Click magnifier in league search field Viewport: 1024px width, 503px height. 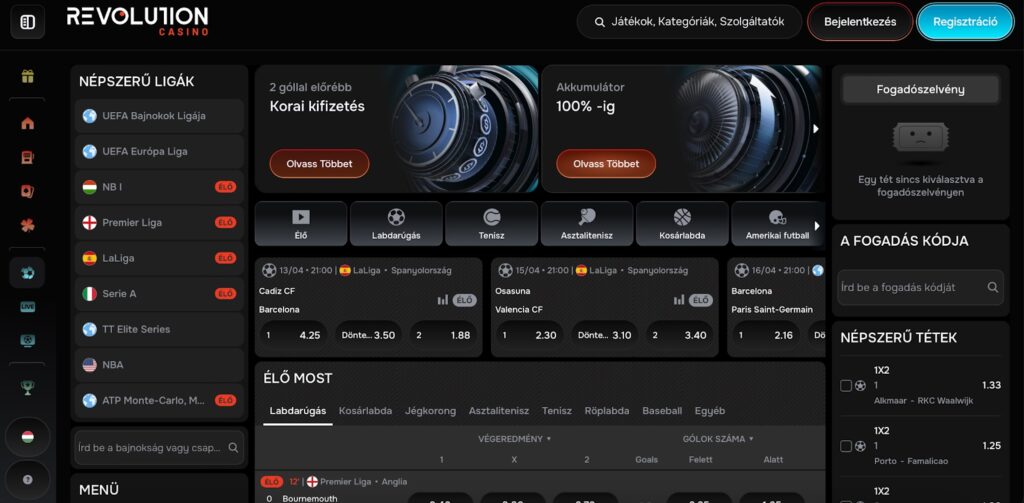click(233, 448)
